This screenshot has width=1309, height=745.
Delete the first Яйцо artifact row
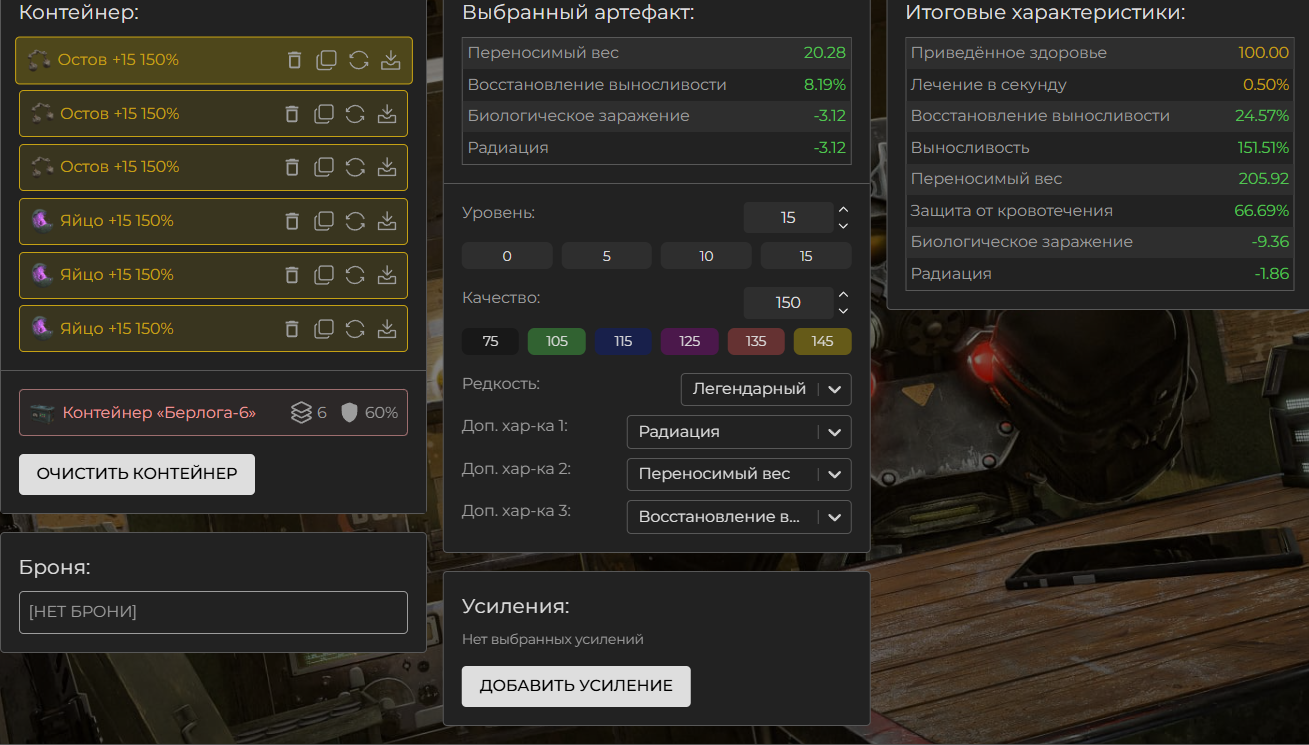(292, 221)
